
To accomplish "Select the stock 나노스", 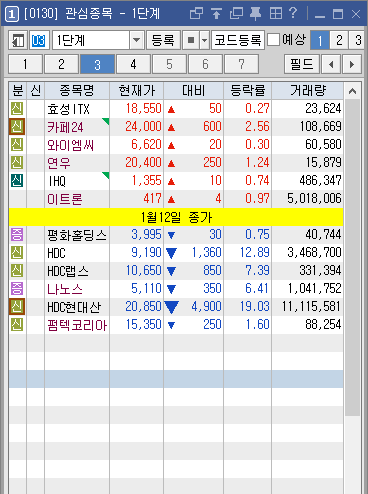I will click(x=65, y=289).
